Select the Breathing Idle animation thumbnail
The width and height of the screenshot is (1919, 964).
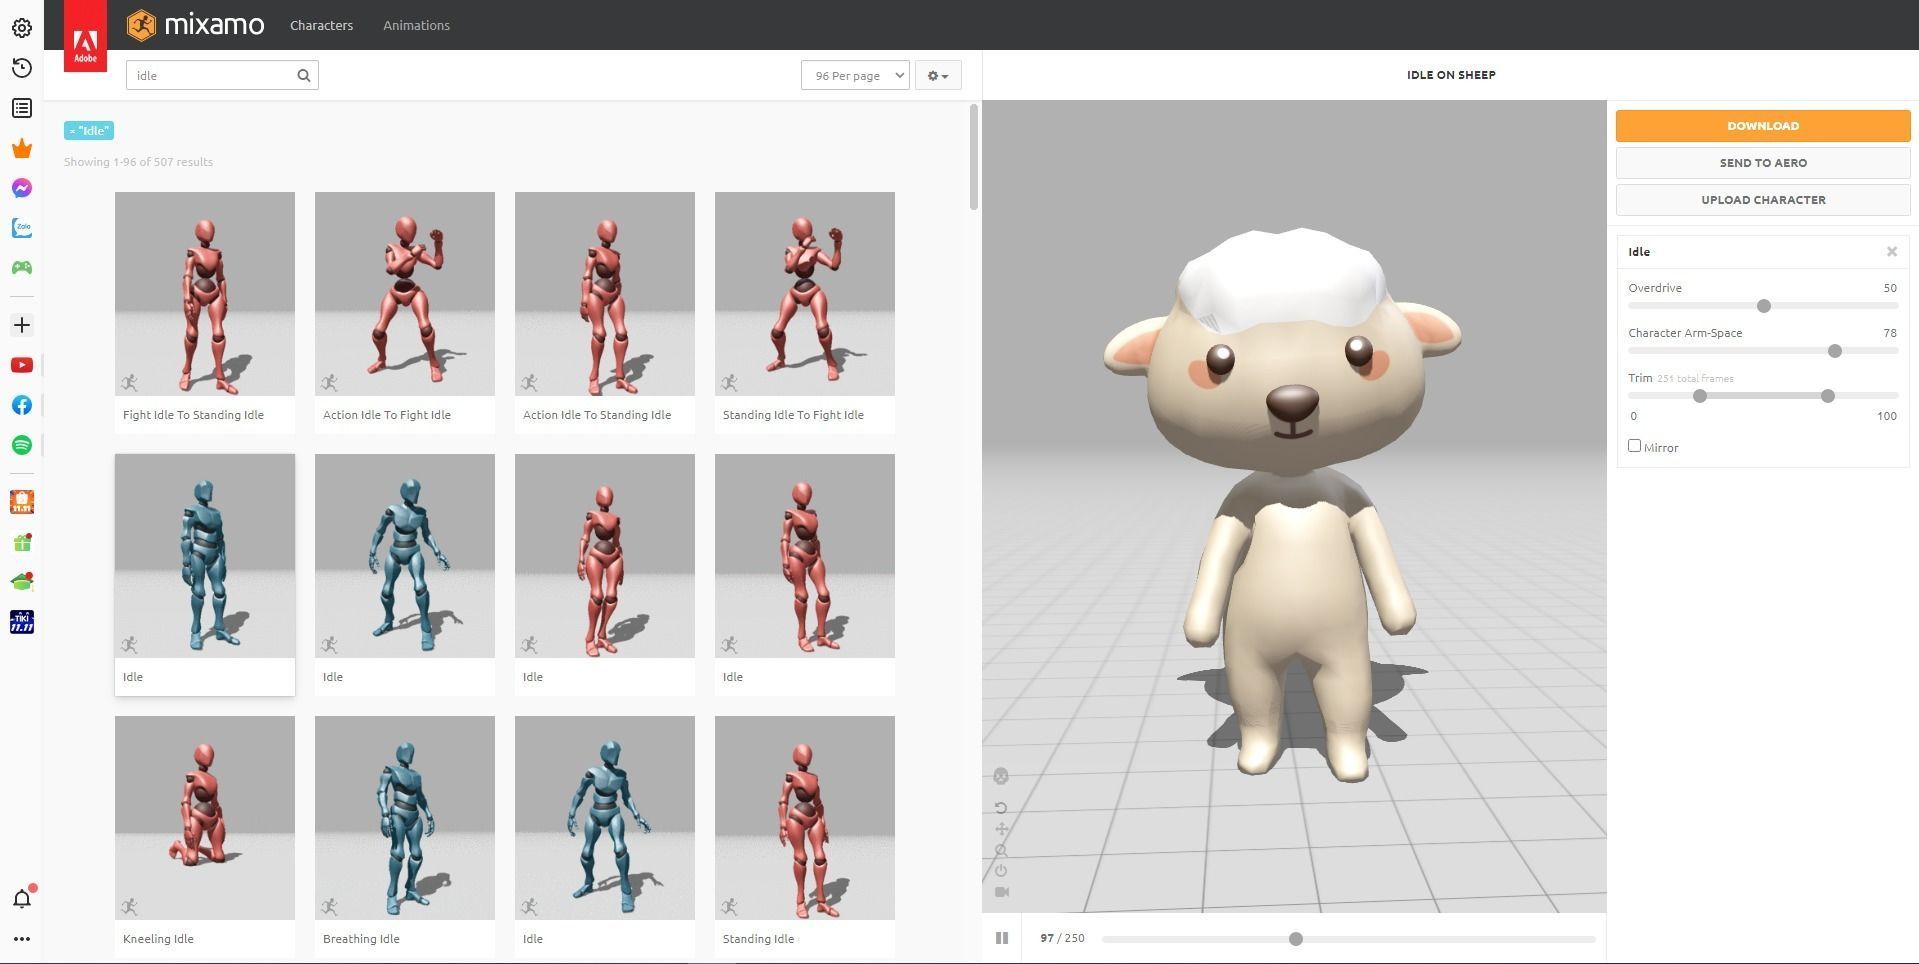coord(405,818)
